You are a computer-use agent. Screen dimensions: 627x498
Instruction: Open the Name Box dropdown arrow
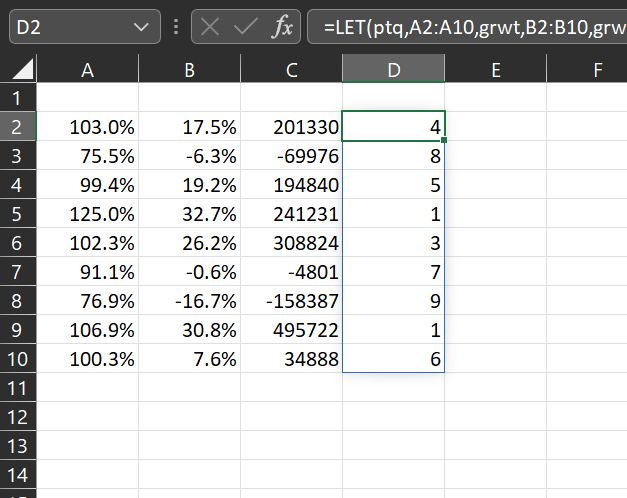(141, 27)
